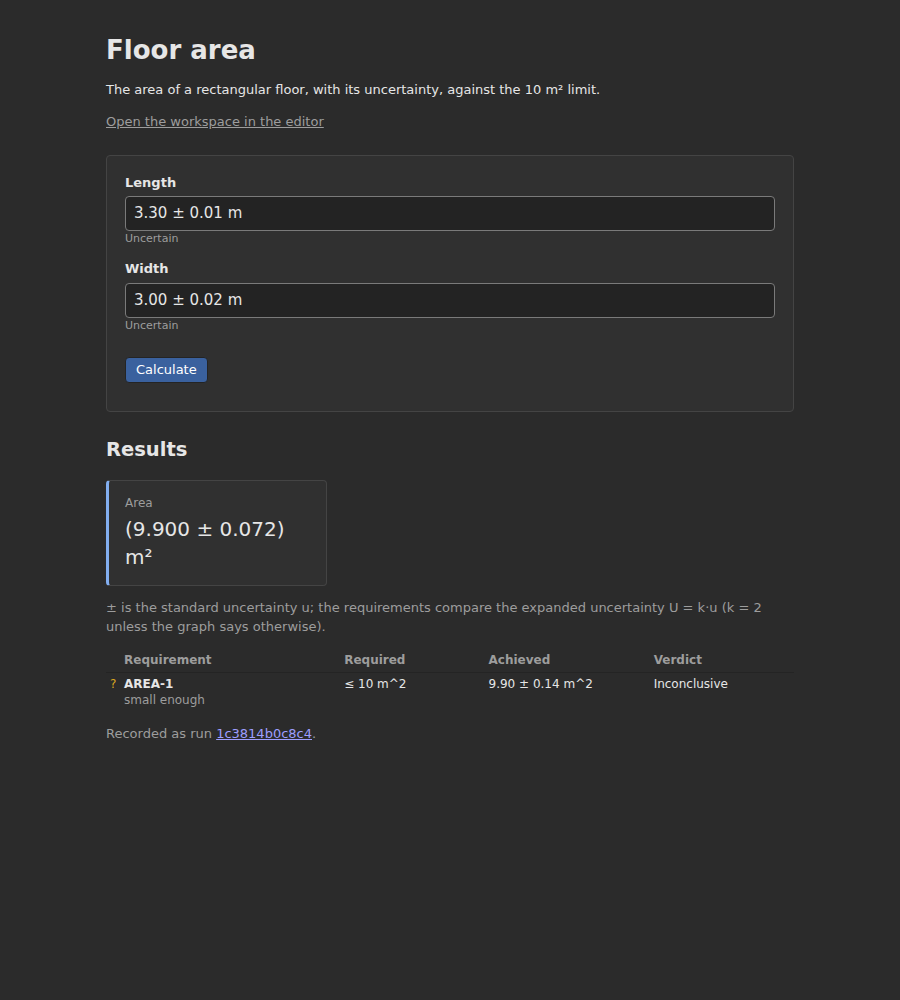Click the standard uncertainty explanation note
The height and width of the screenshot is (1000, 900).
pos(434,617)
